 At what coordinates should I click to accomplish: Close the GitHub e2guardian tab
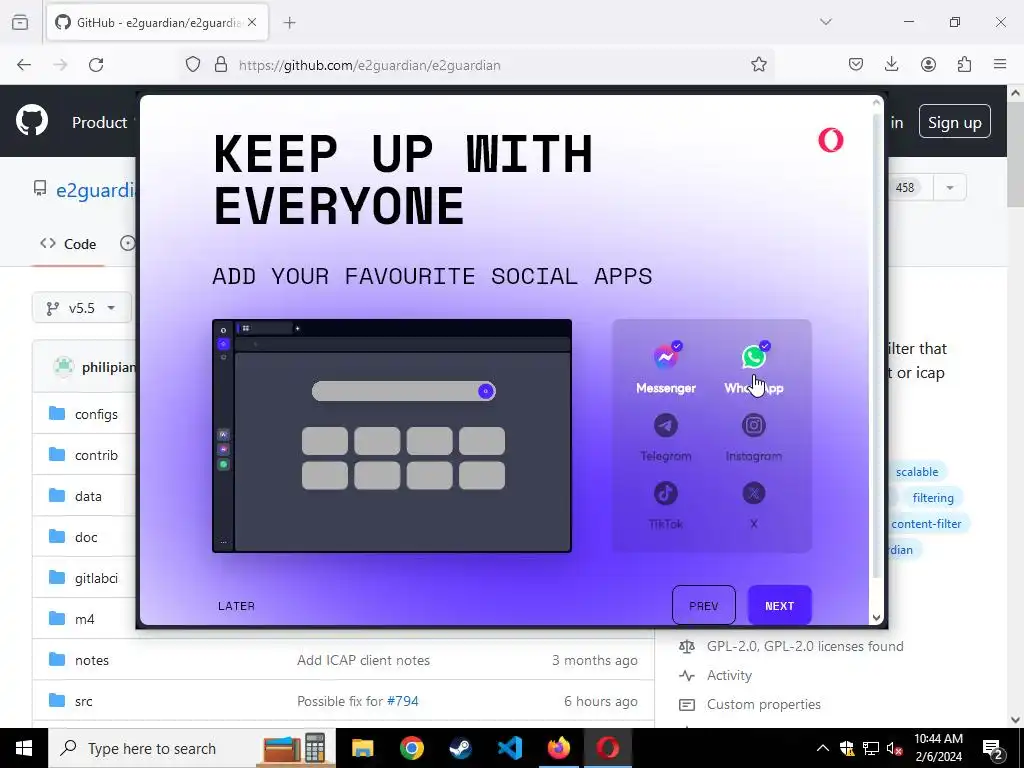point(252,22)
